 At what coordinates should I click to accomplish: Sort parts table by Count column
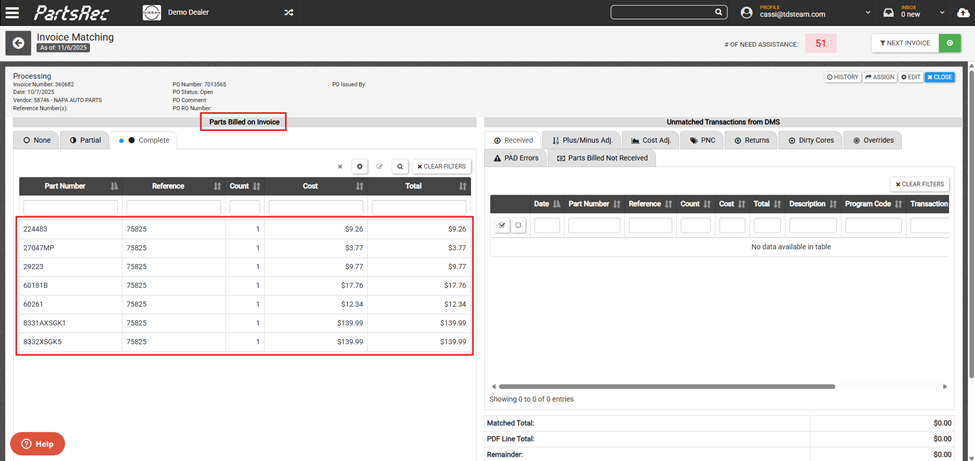click(256, 187)
